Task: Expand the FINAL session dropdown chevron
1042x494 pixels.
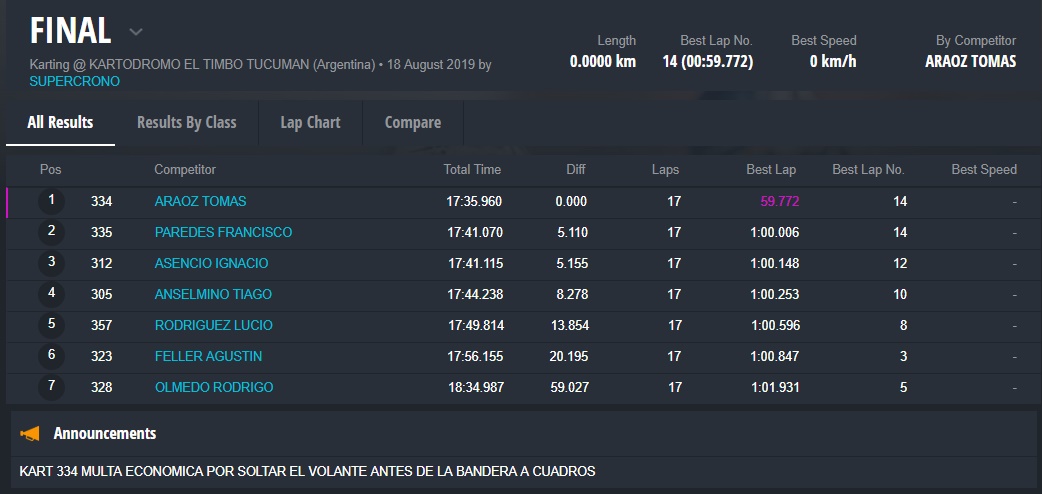Action: click(x=136, y=32)
